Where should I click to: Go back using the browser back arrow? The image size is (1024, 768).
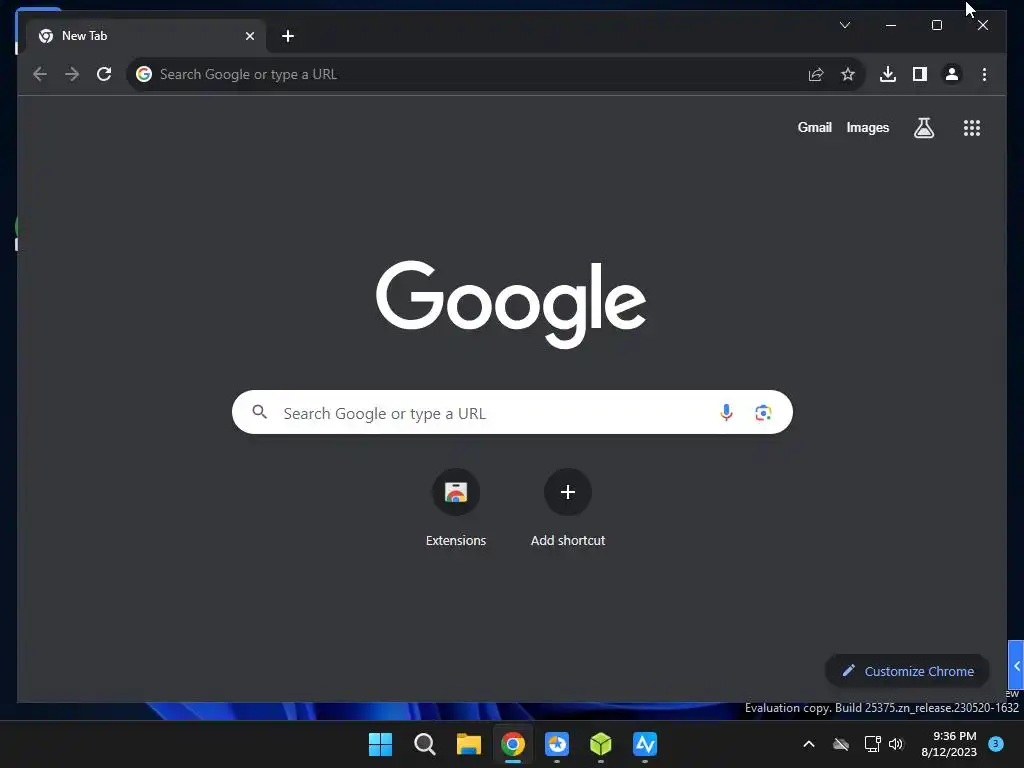40,74
